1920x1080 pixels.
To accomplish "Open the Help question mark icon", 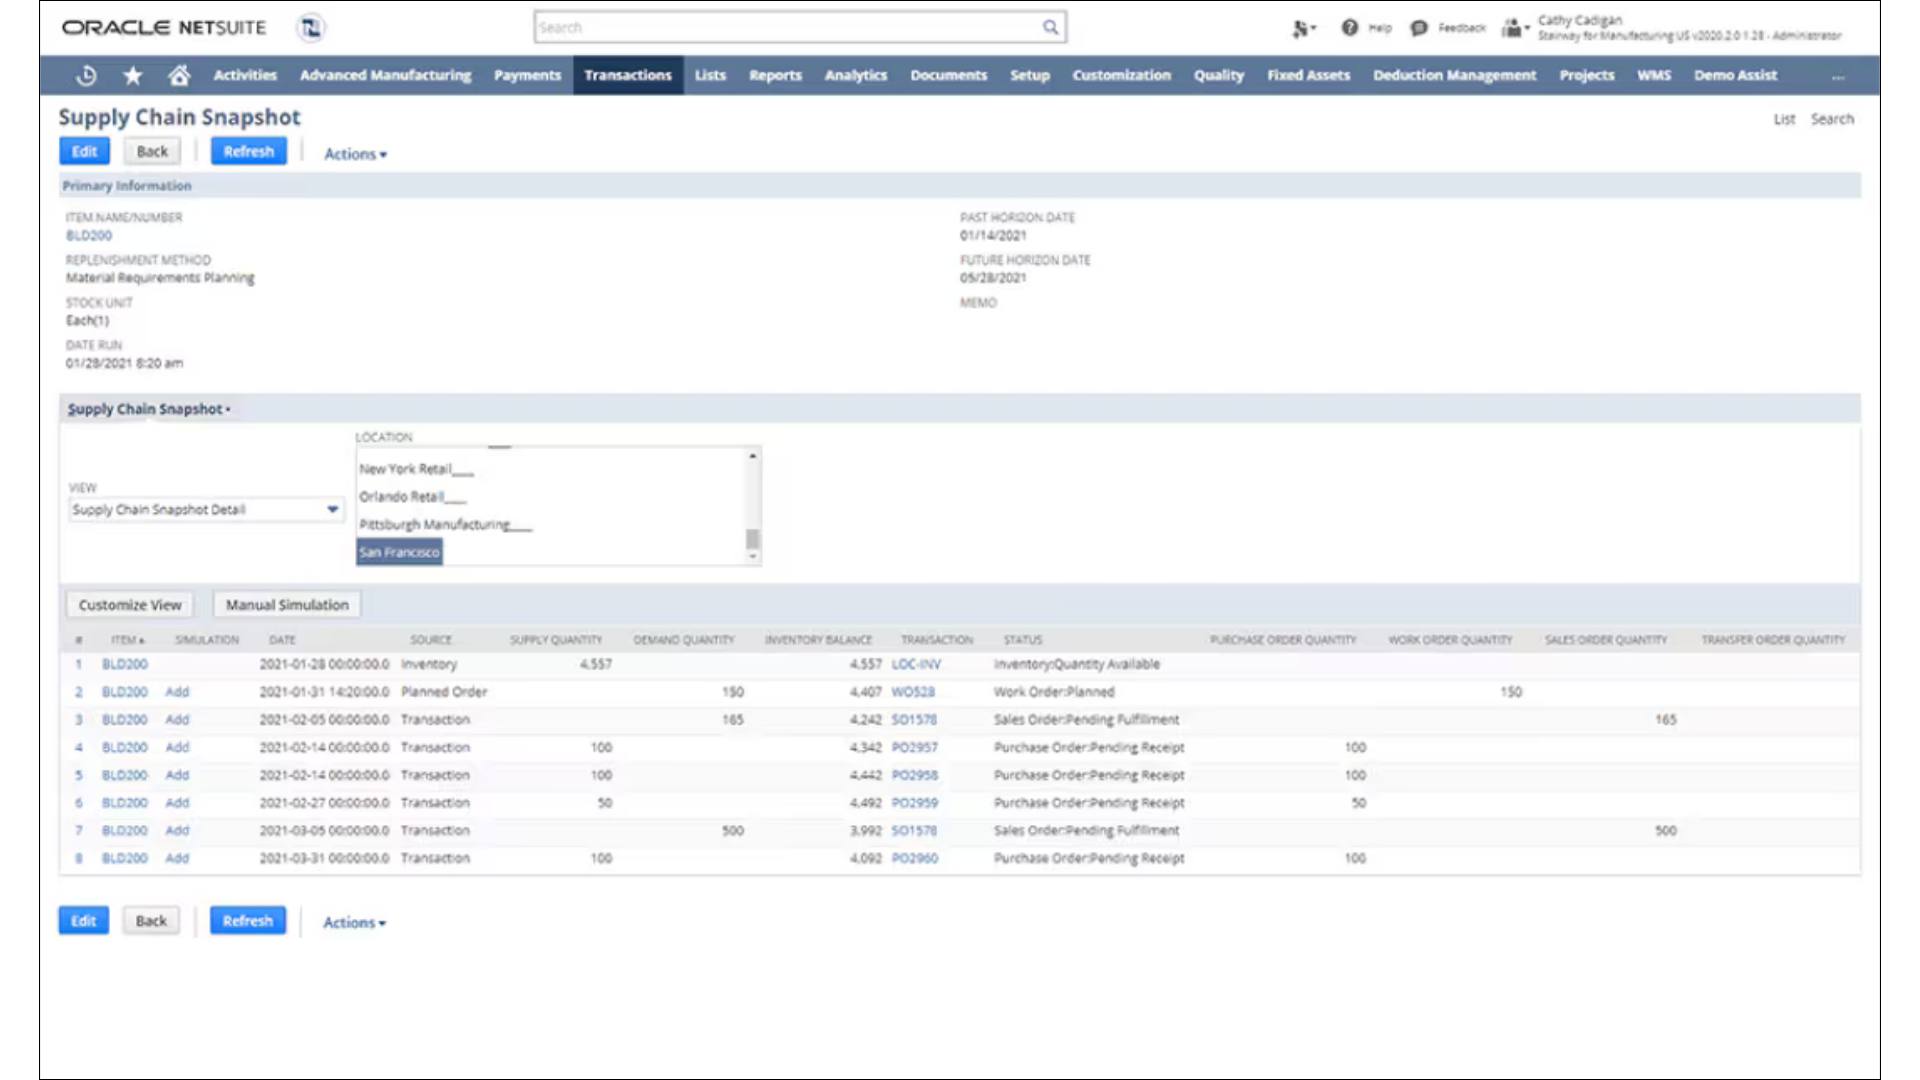I will tap(1350, 28).
